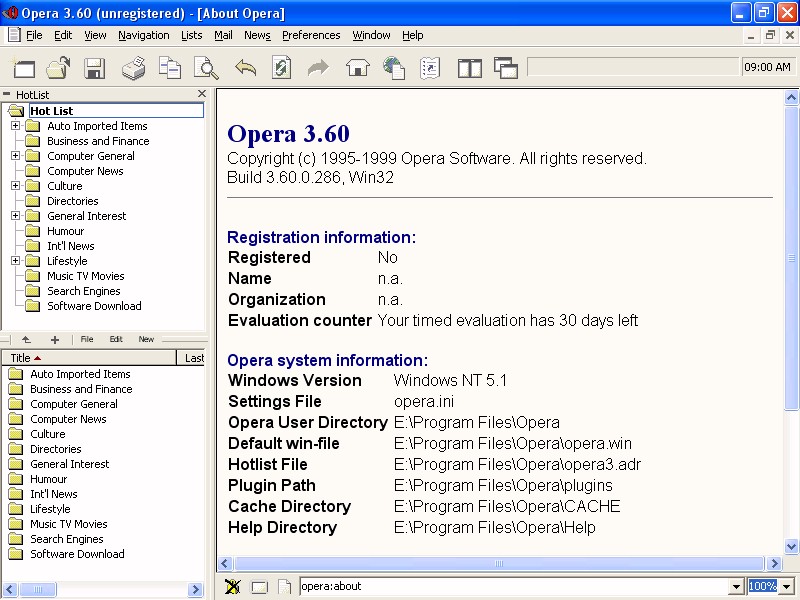Click the hotlist scroll right arrow
Screen dimensions: 800x600
(x=195, y=590)
